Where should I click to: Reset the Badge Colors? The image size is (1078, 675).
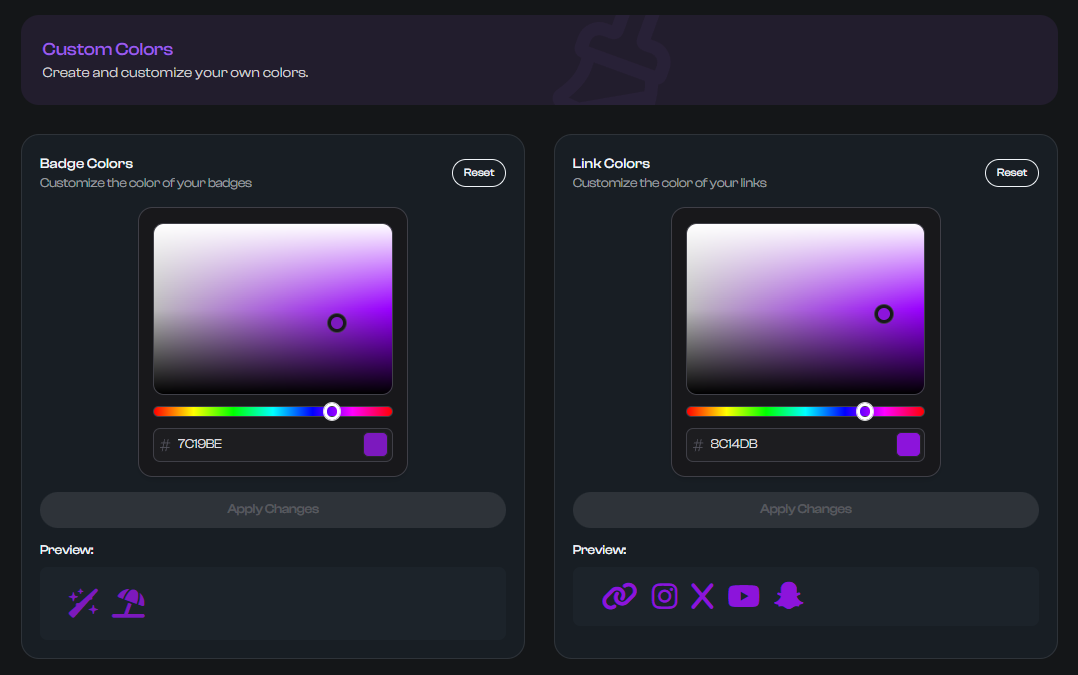coord(478,173)
